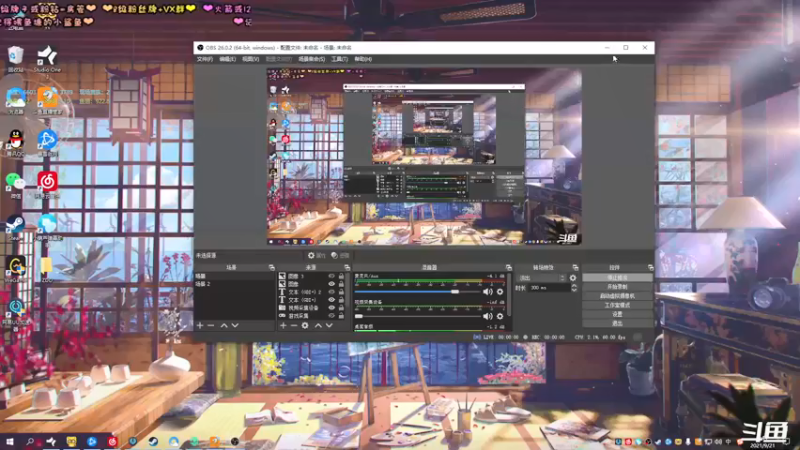Image resolution: width=800 pixels, height=450 pixels.
Task: Open 设置 settings from the controls dock
Action: click(617, 314)
